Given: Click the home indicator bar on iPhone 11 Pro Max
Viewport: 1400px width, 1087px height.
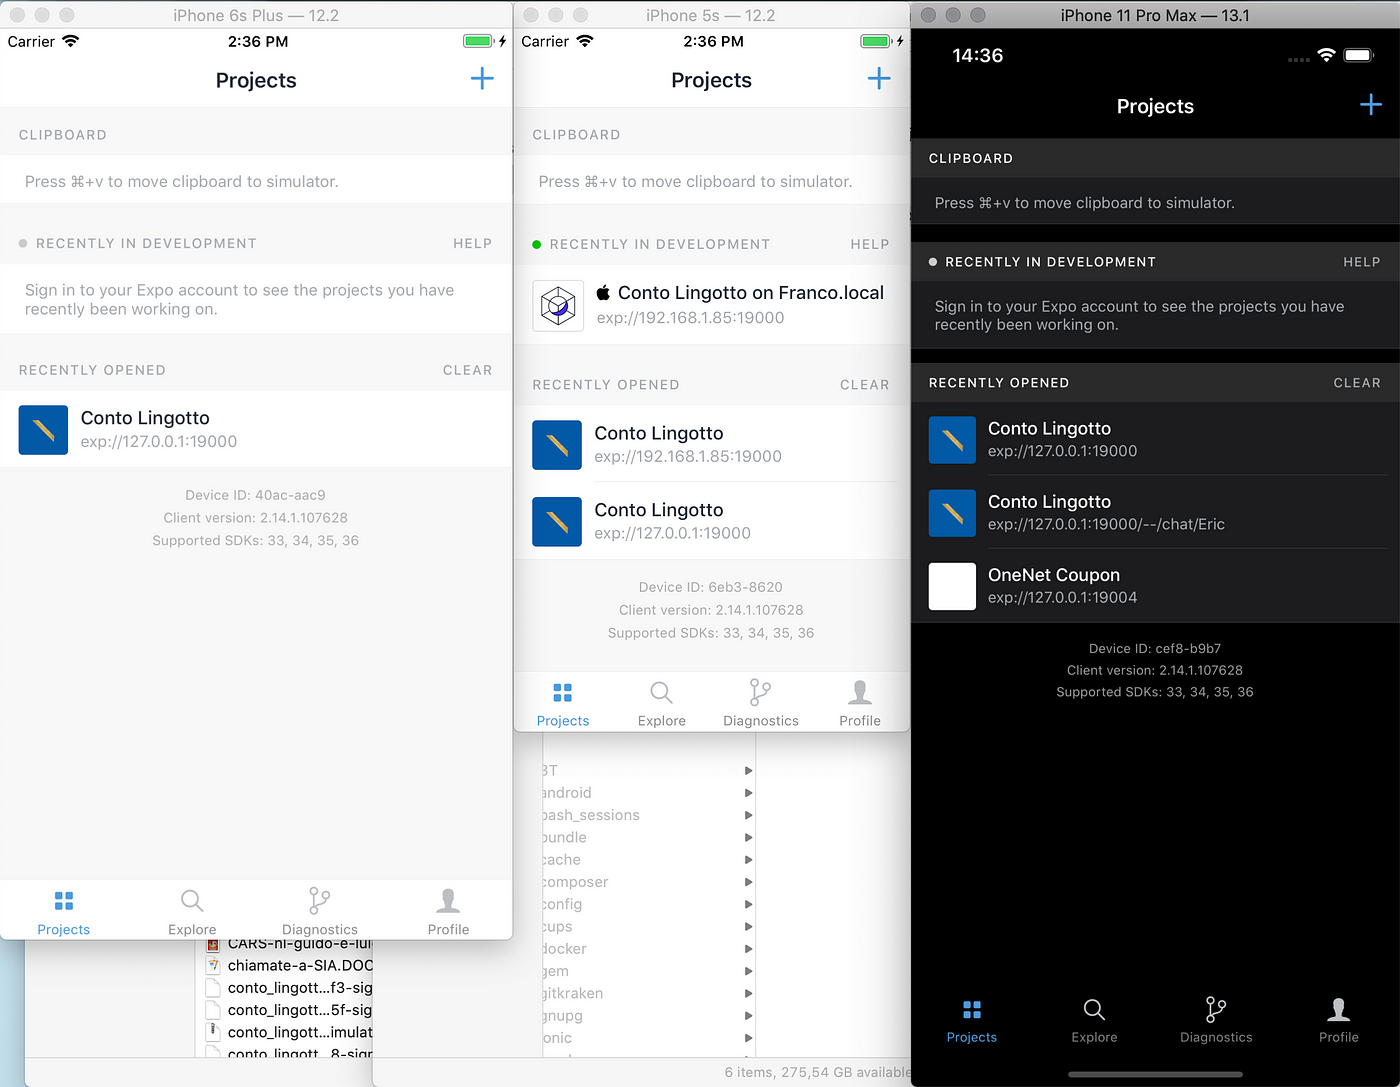Looking at the screenshot, I should (1155, 1075).
